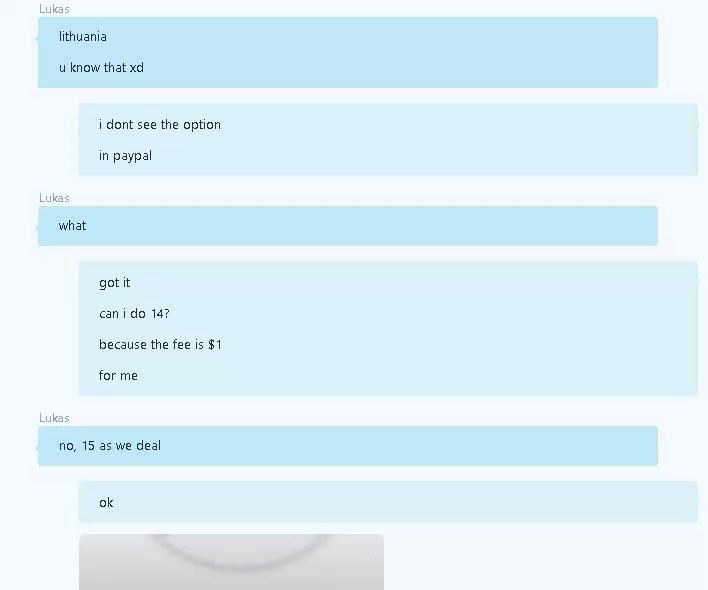Click the Lukas name above 'lithuania' message
Screen dimensions: 708x590
pos(54,9)
